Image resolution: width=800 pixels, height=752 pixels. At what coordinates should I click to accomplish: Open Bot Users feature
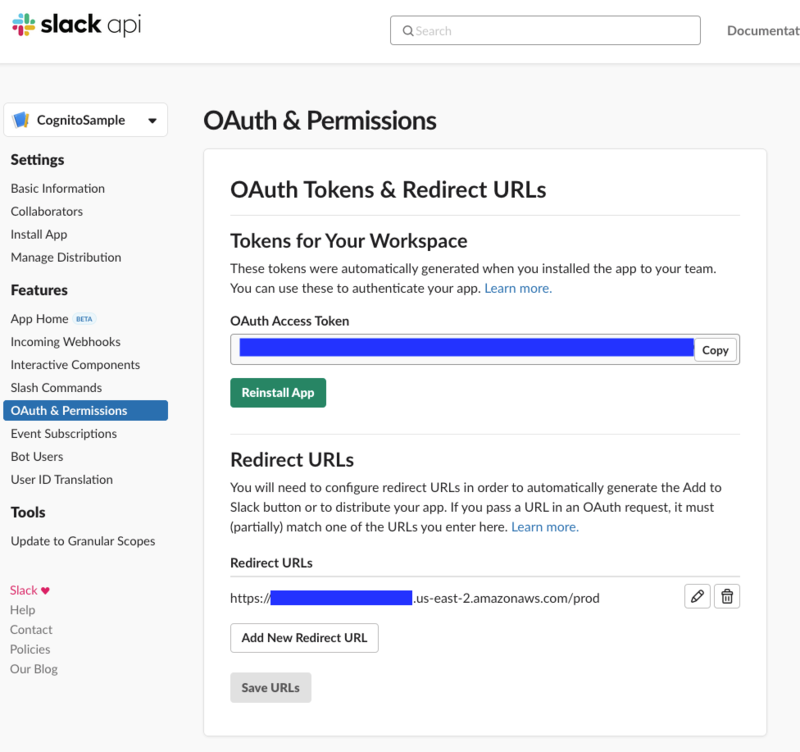pos(37,457)
